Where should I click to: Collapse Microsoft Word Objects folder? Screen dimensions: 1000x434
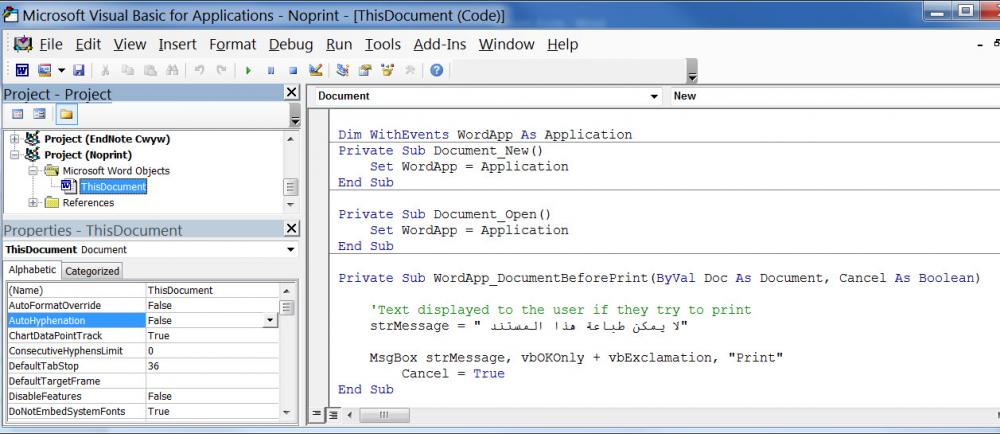tap(33, 171)
